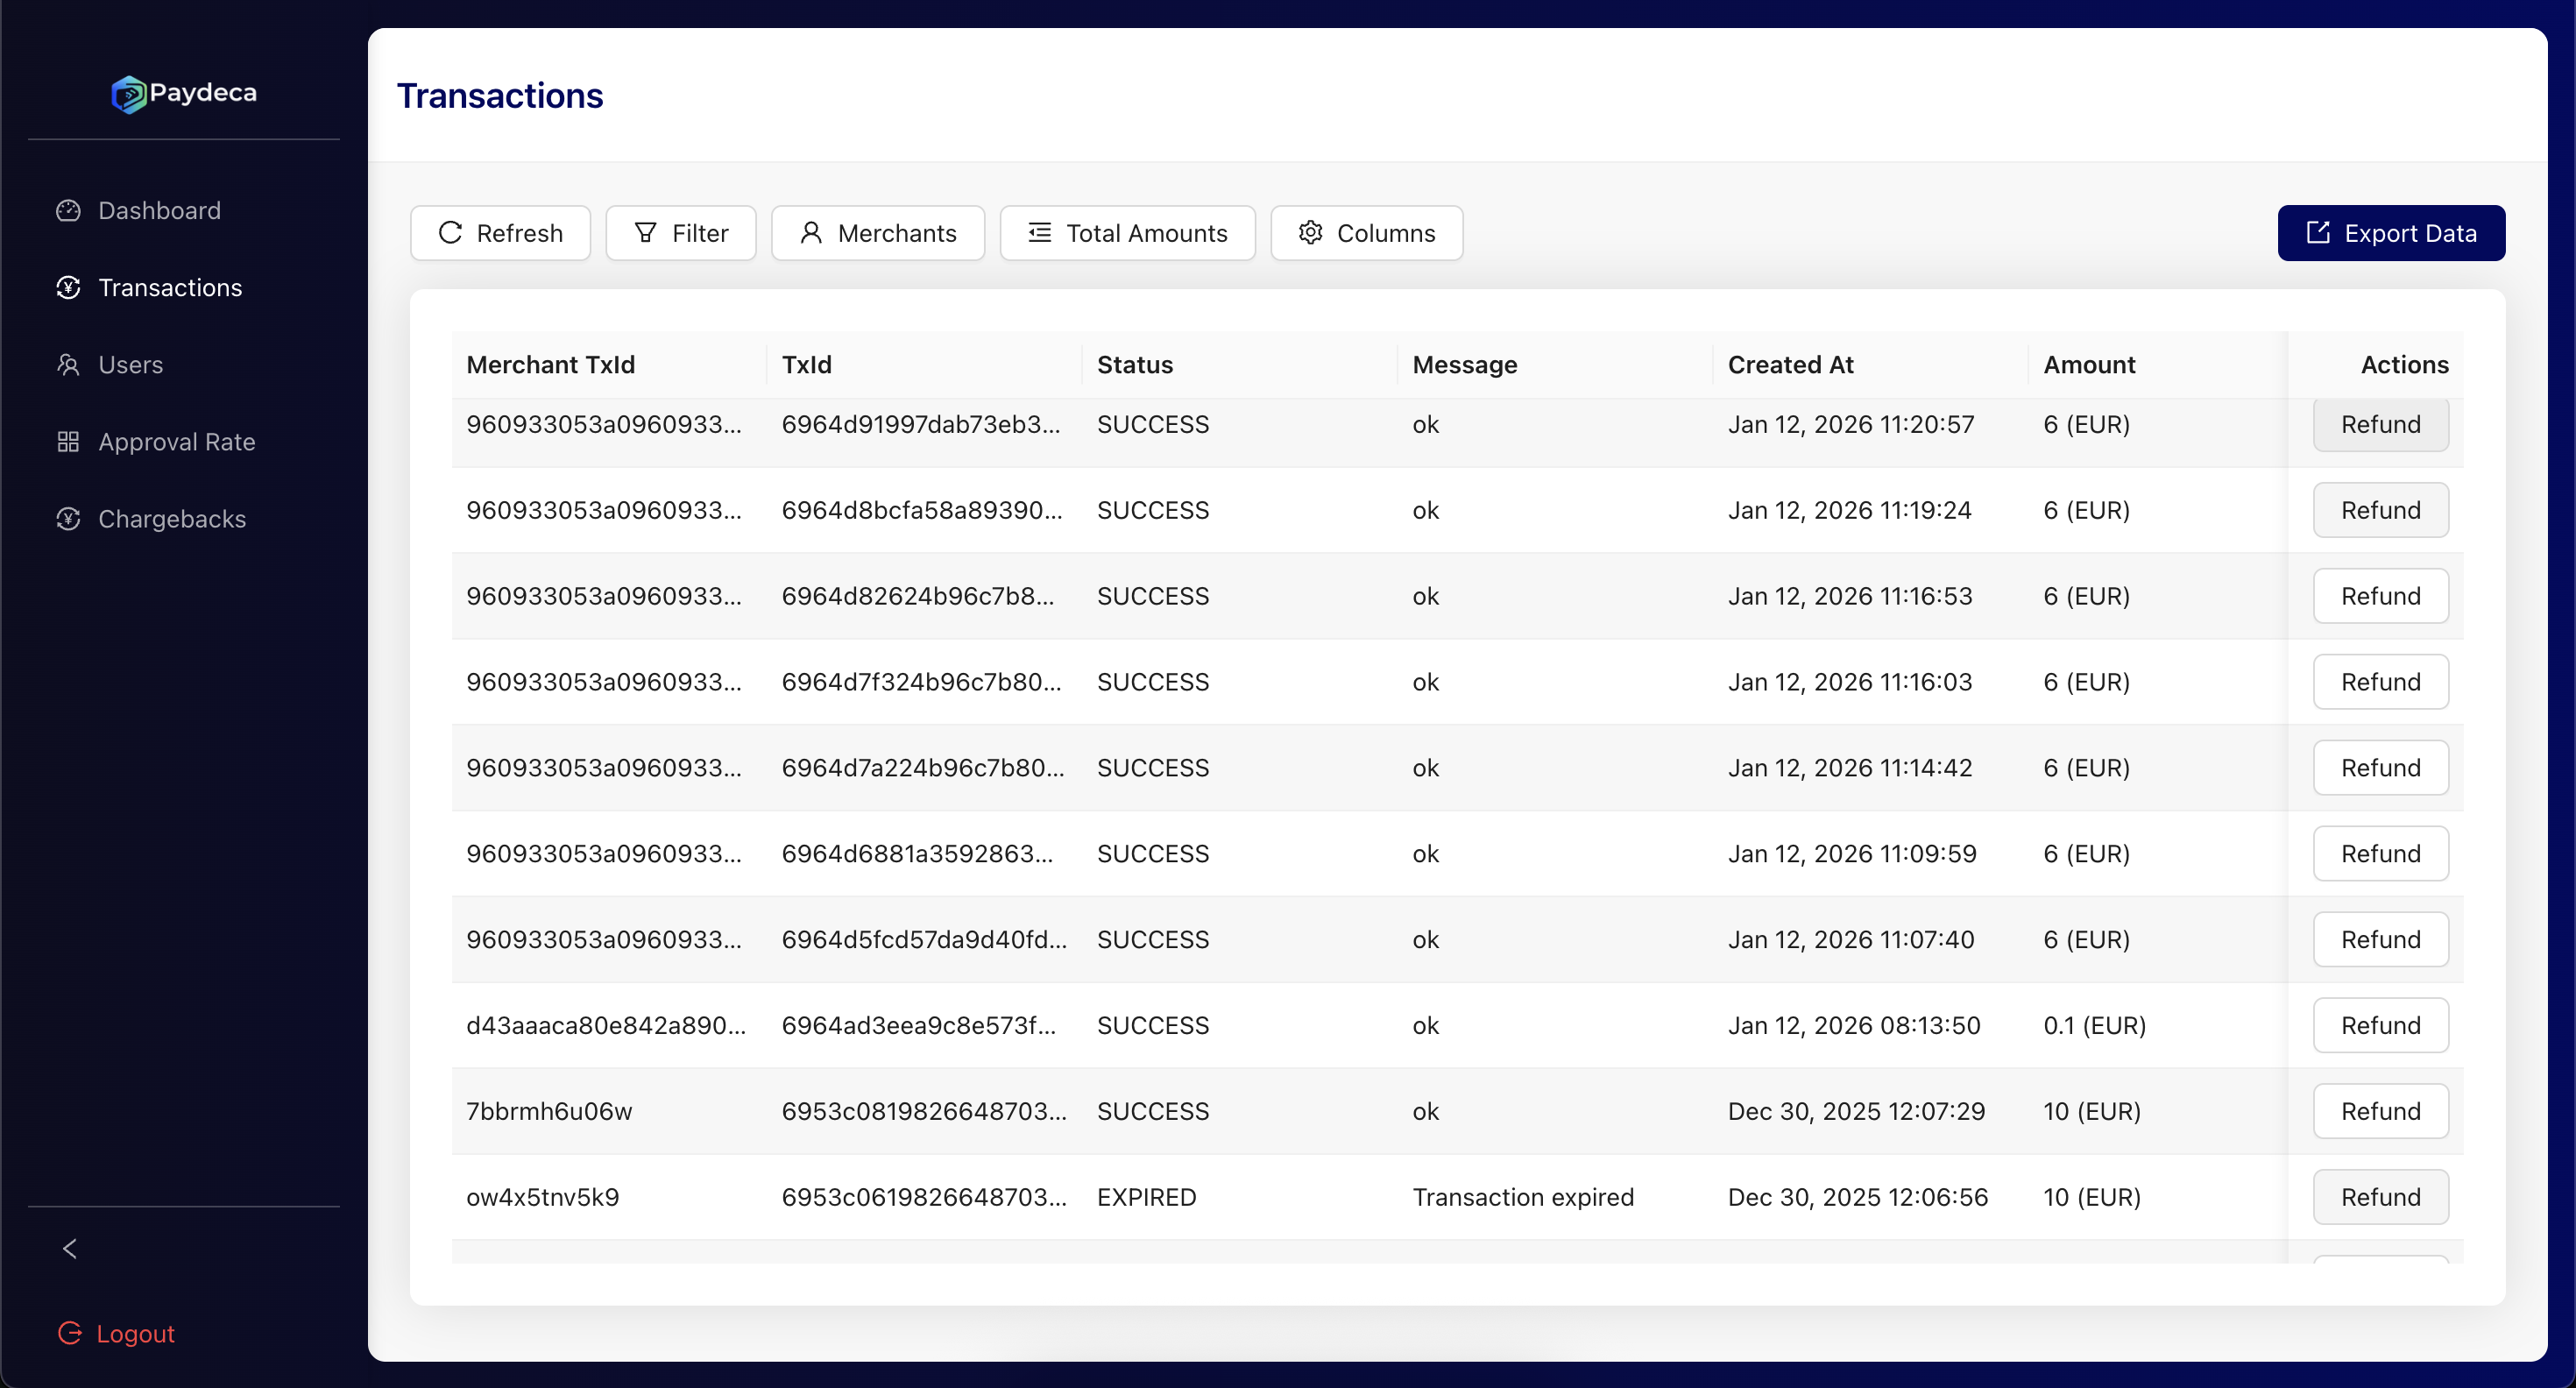This screenshot has height=1388, width=2576.
Task: Select TxId 6964d82624b96c7b8...
Action: pyautogui.click(x=918, y=596)
